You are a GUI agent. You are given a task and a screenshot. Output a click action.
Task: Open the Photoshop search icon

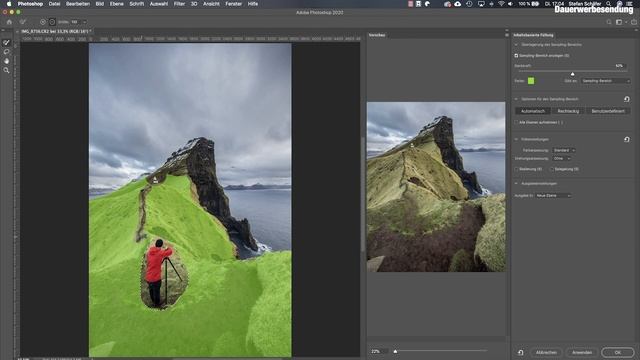[x=609, y=22]
